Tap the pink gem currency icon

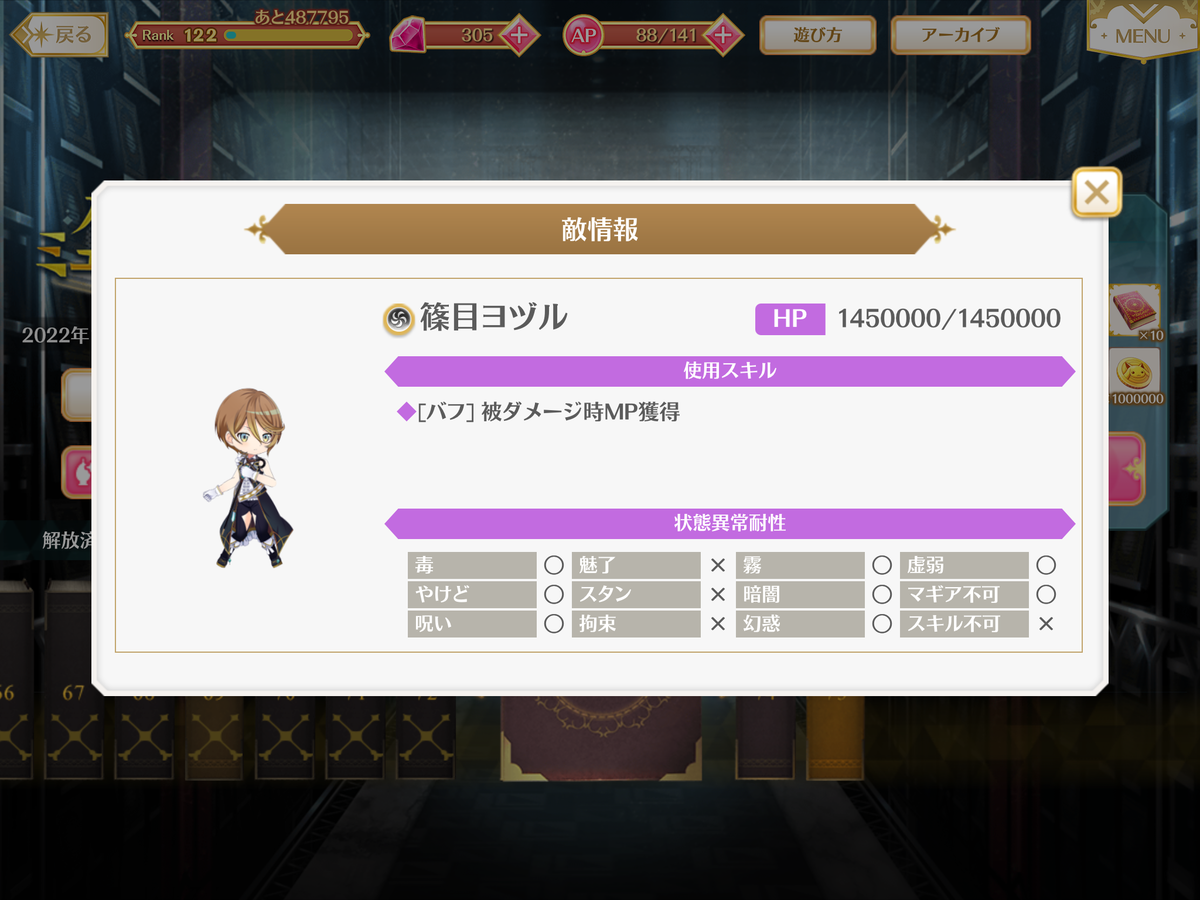click(x=407, y=35)
